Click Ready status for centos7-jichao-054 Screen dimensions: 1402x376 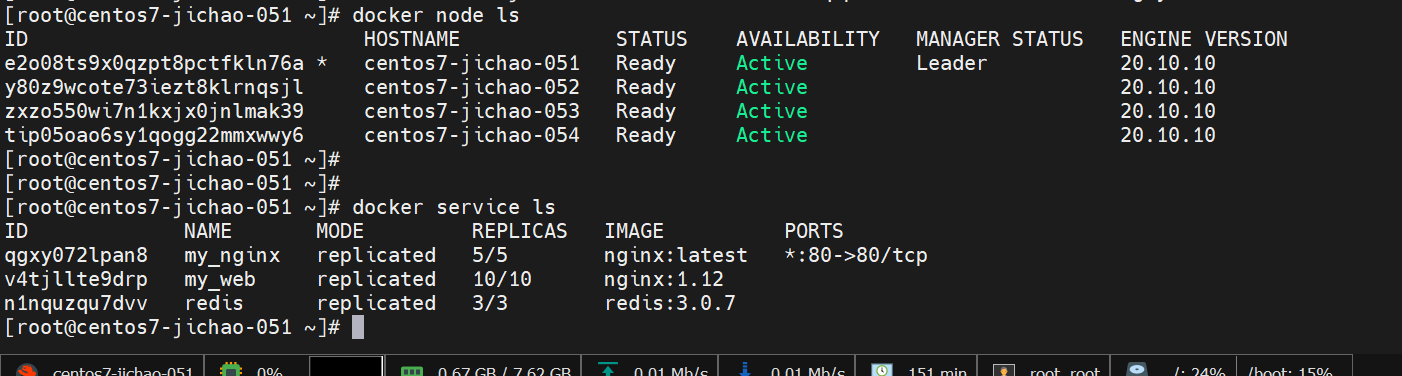tap(646, 136)
